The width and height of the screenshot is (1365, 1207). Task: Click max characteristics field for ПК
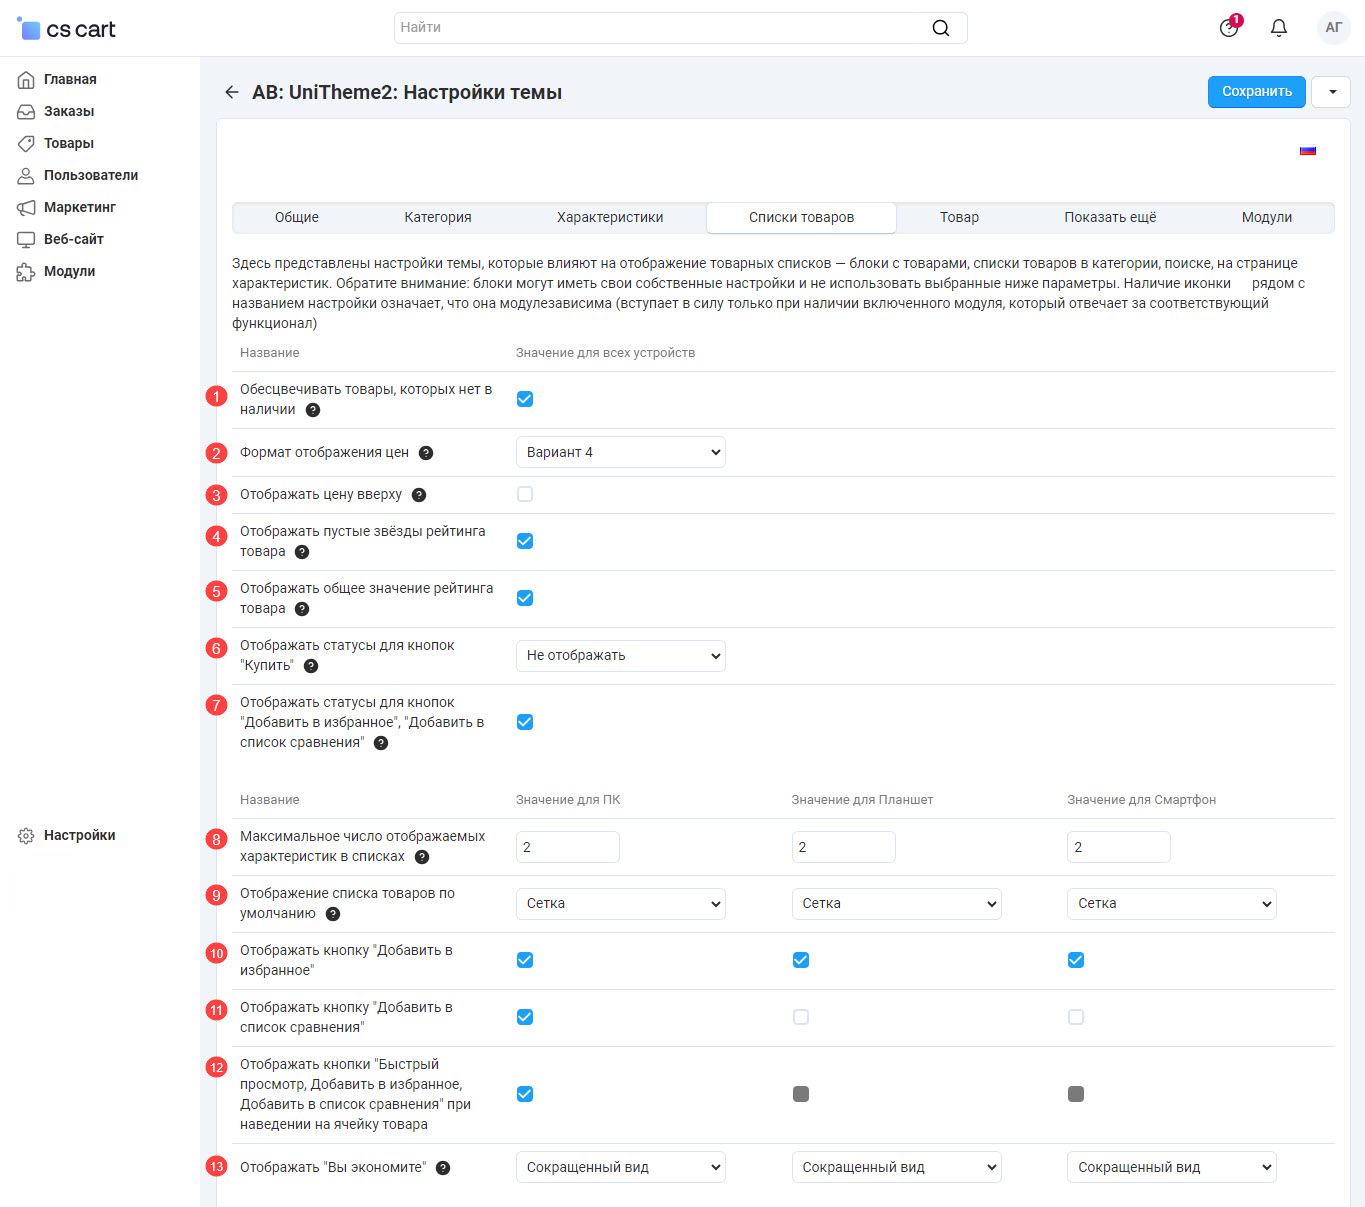coord(567,847)
